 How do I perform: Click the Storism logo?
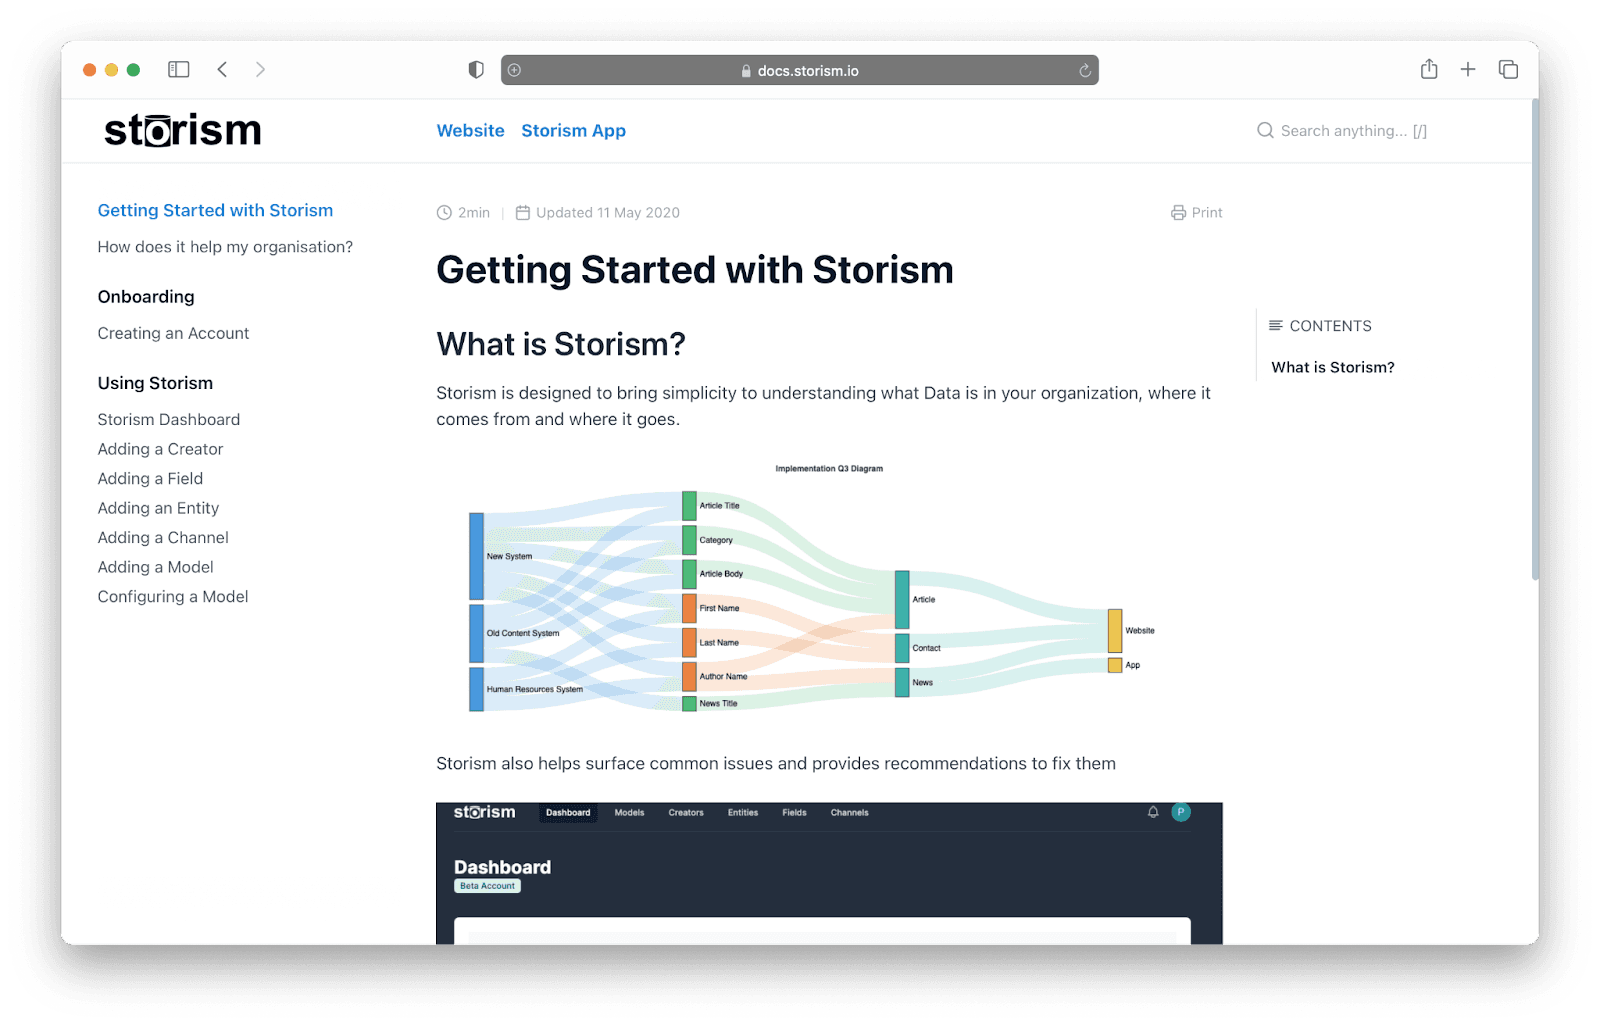(x=182, y=130)
